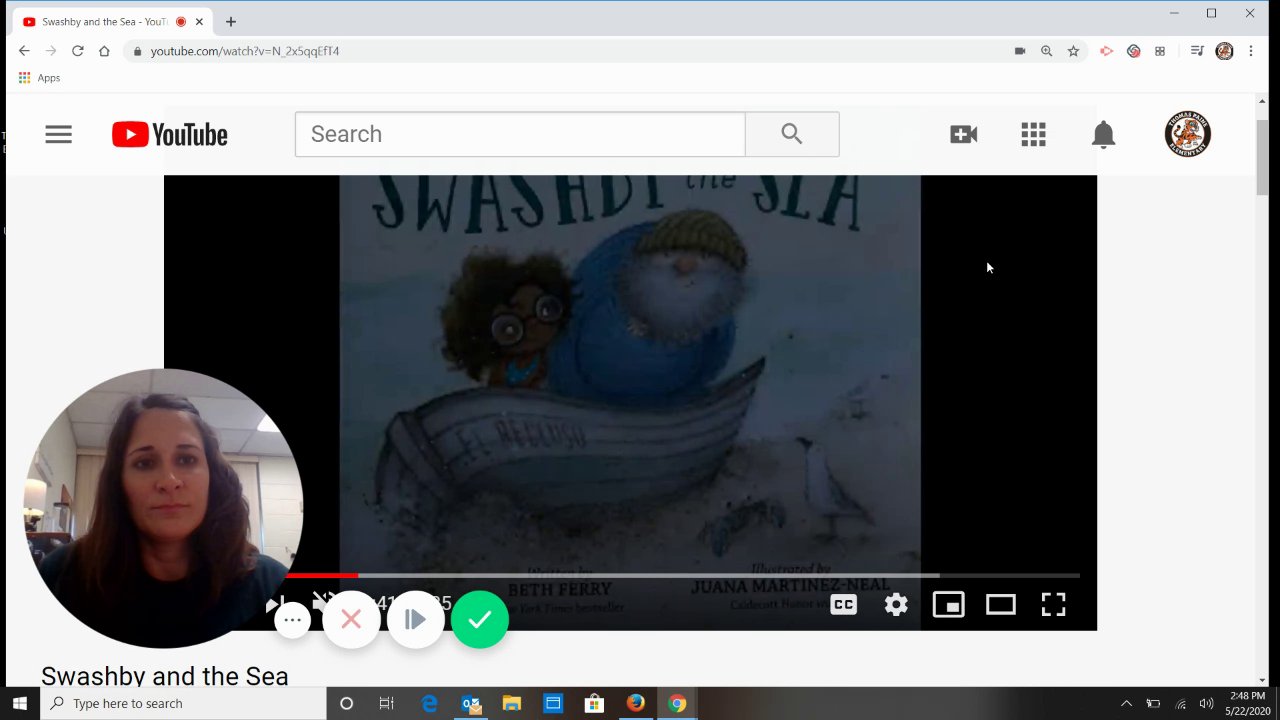Image resolution: width=1280 pixels, height=720 pixels.
Task: Open the zoom level indicator
Action: coord(1046,51)
